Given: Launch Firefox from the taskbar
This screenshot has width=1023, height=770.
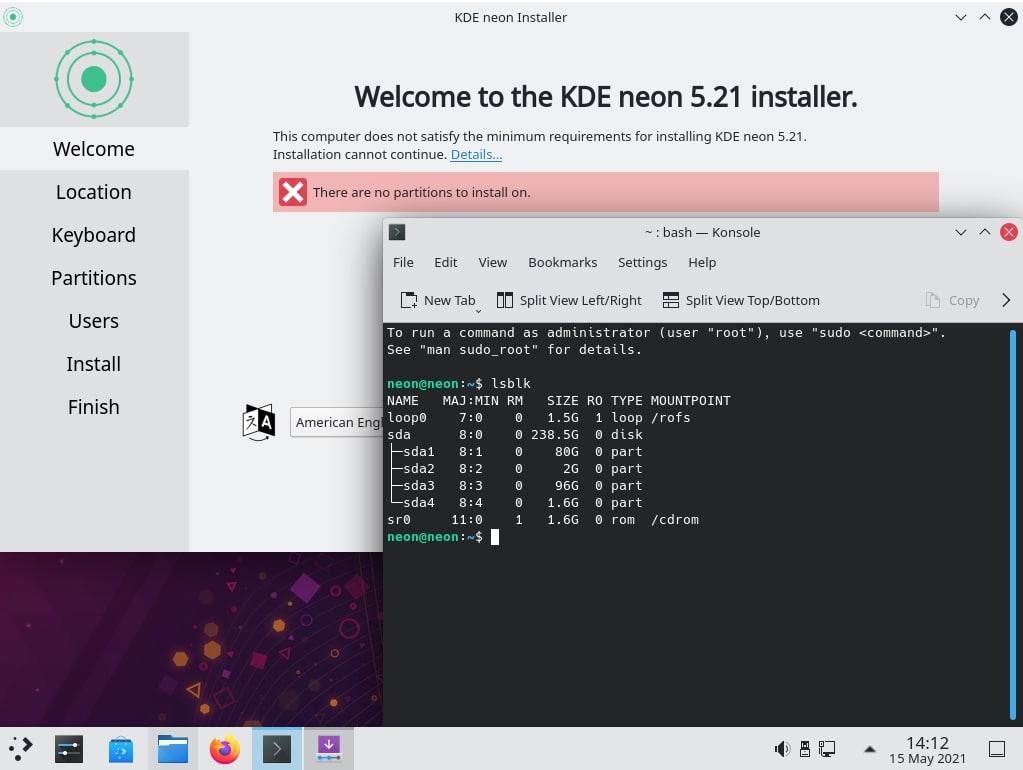Looking at the screenshot, I should [x=224, y=748].
